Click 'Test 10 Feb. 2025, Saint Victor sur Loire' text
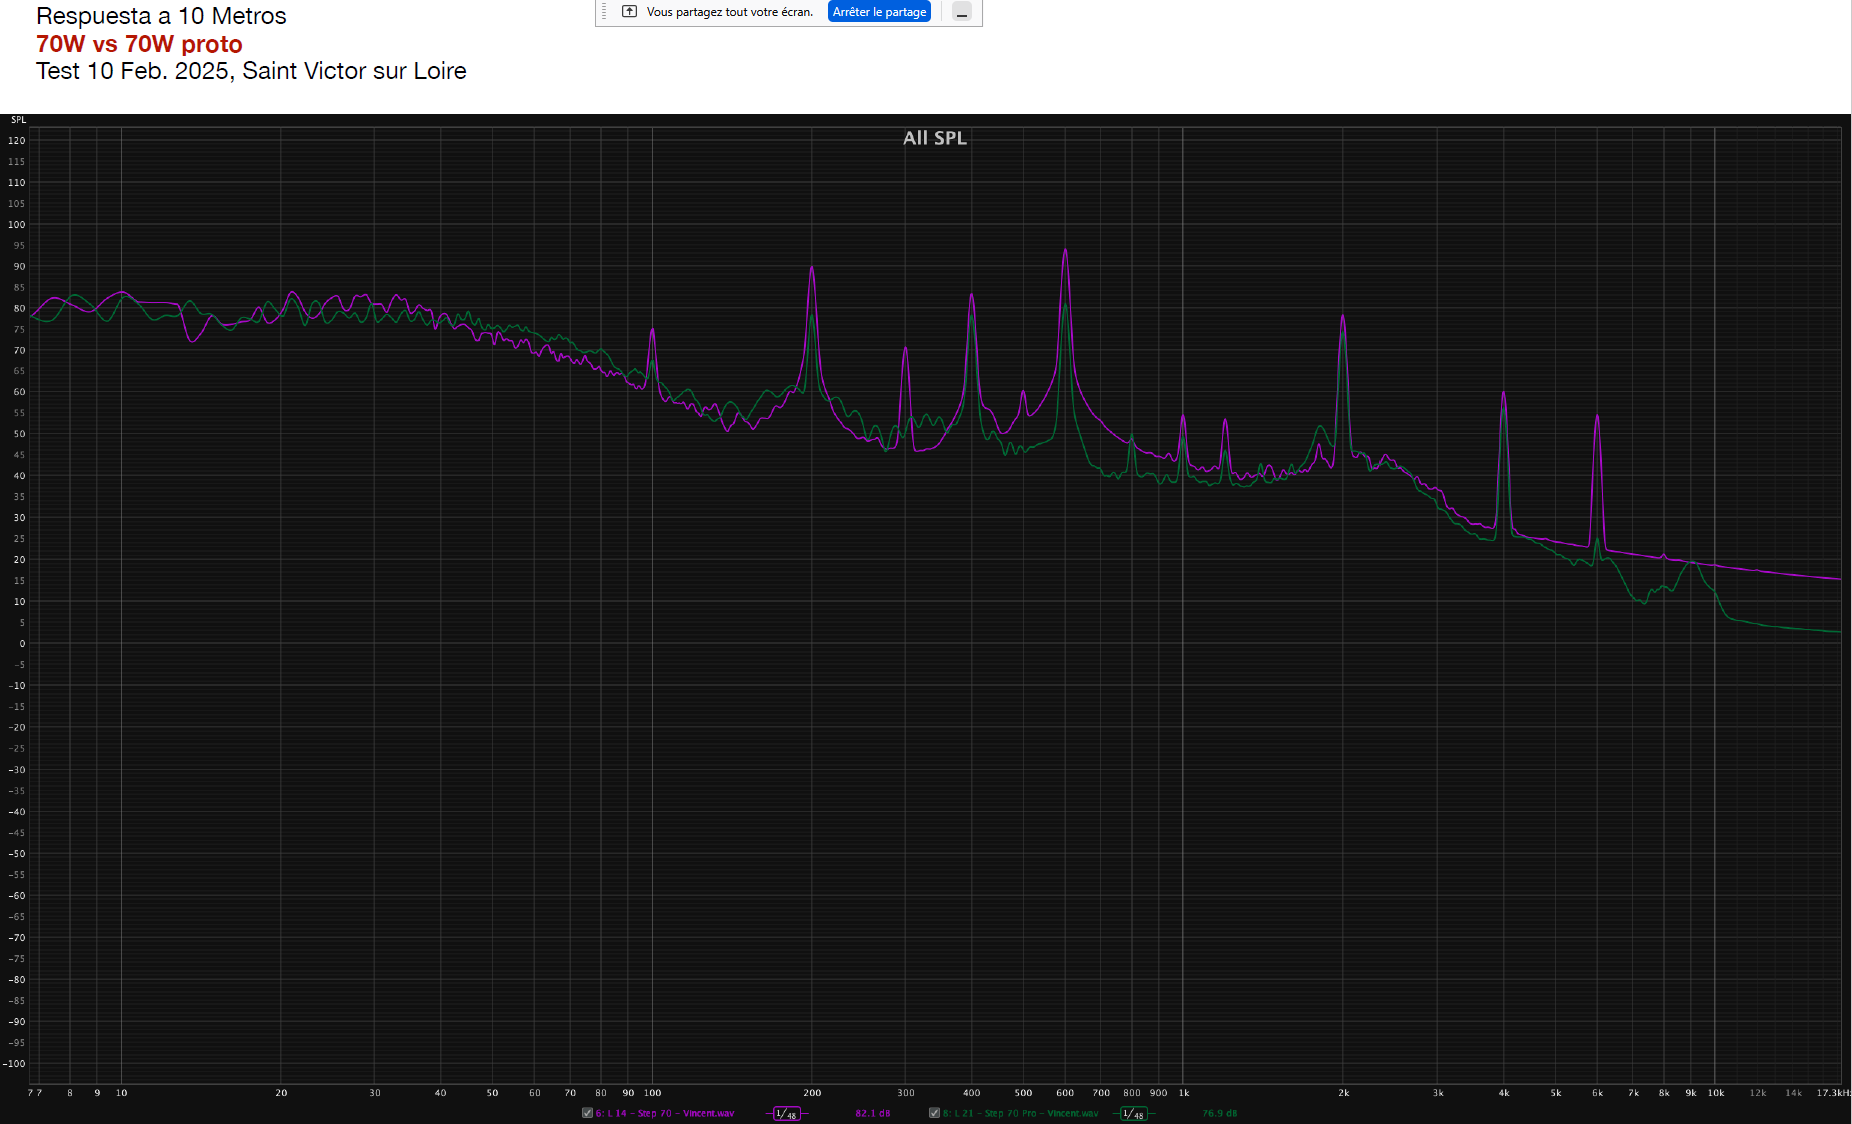The width and height of the screenshot is (1852, 1124). click(251, 71)
